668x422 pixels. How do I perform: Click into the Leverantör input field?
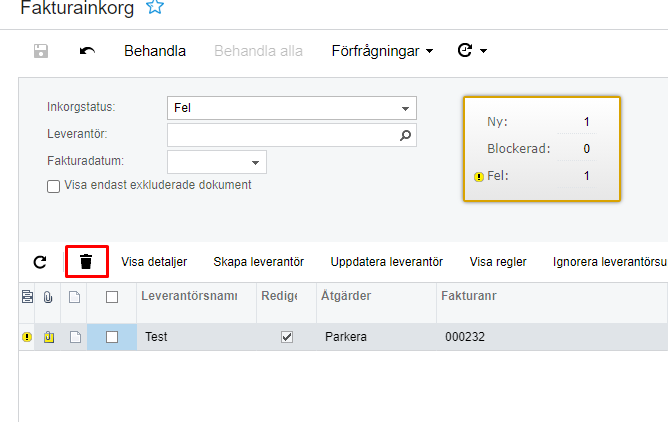280,135
